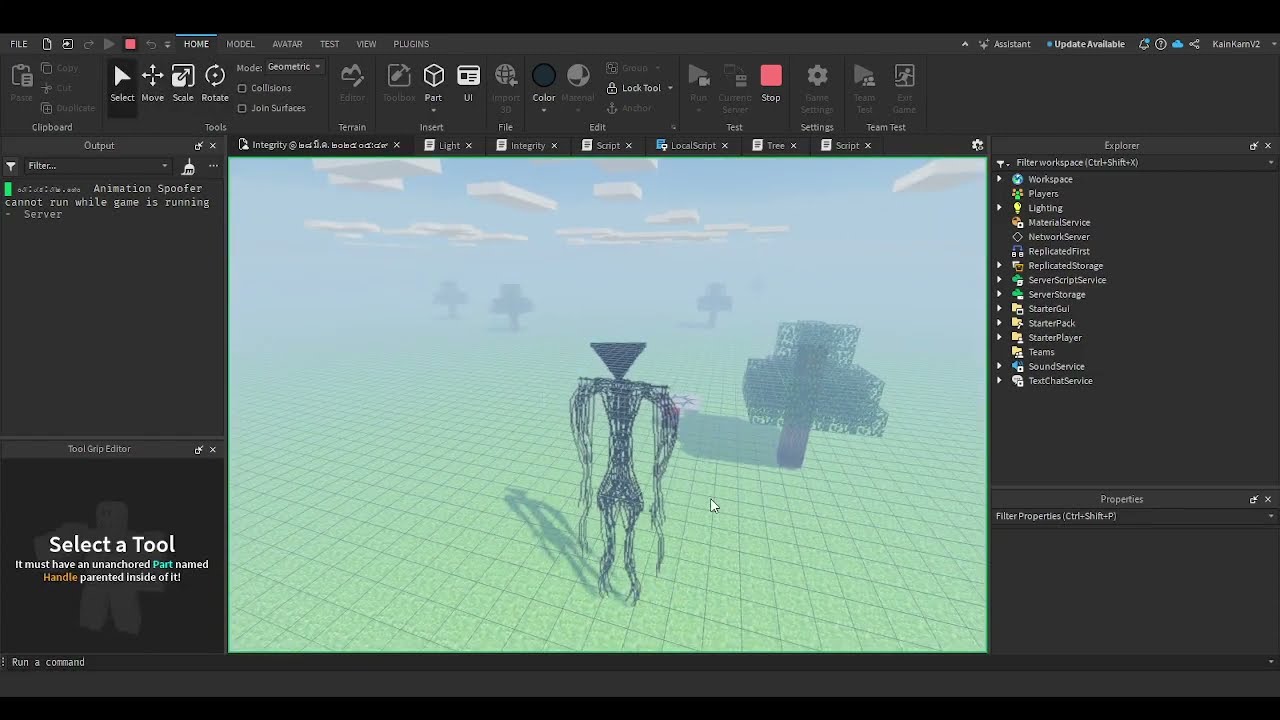This screenshot has width=1280, height=720.
Task: Switch to the TEST ribbon tab
Action: coord(329,44)
